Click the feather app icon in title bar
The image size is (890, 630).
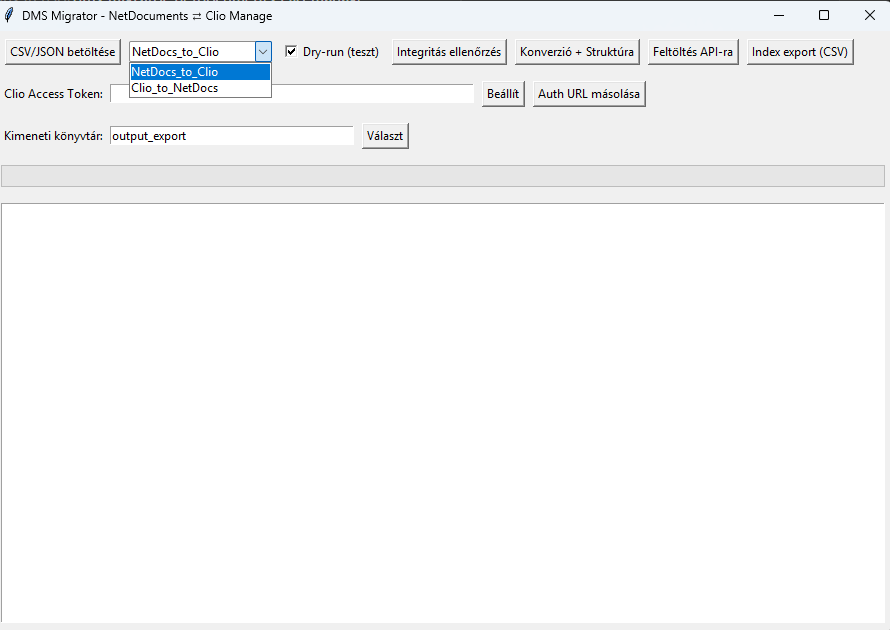(x=9, y=15)
